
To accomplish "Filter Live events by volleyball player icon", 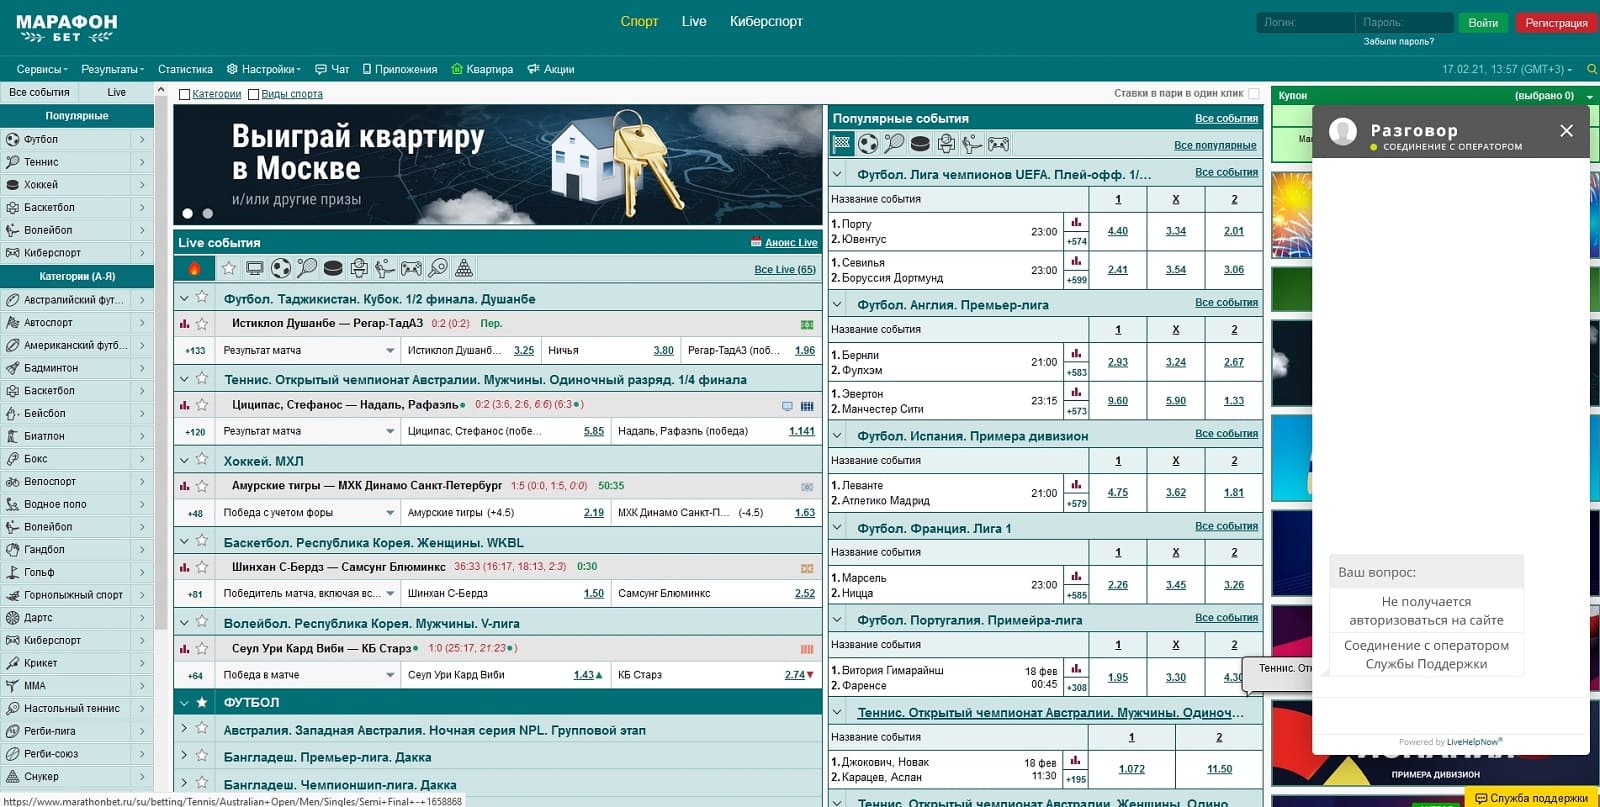I will click(385, 268).
